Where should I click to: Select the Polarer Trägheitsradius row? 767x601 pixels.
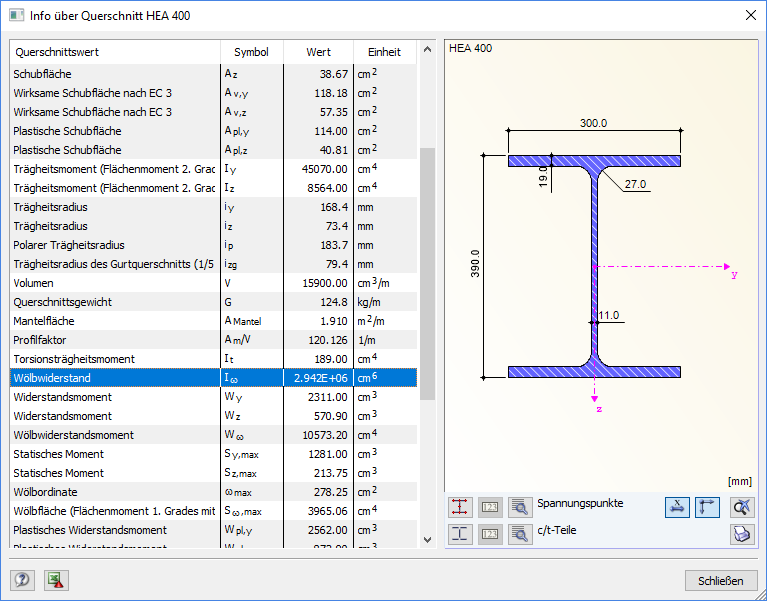tap(213, 245)
